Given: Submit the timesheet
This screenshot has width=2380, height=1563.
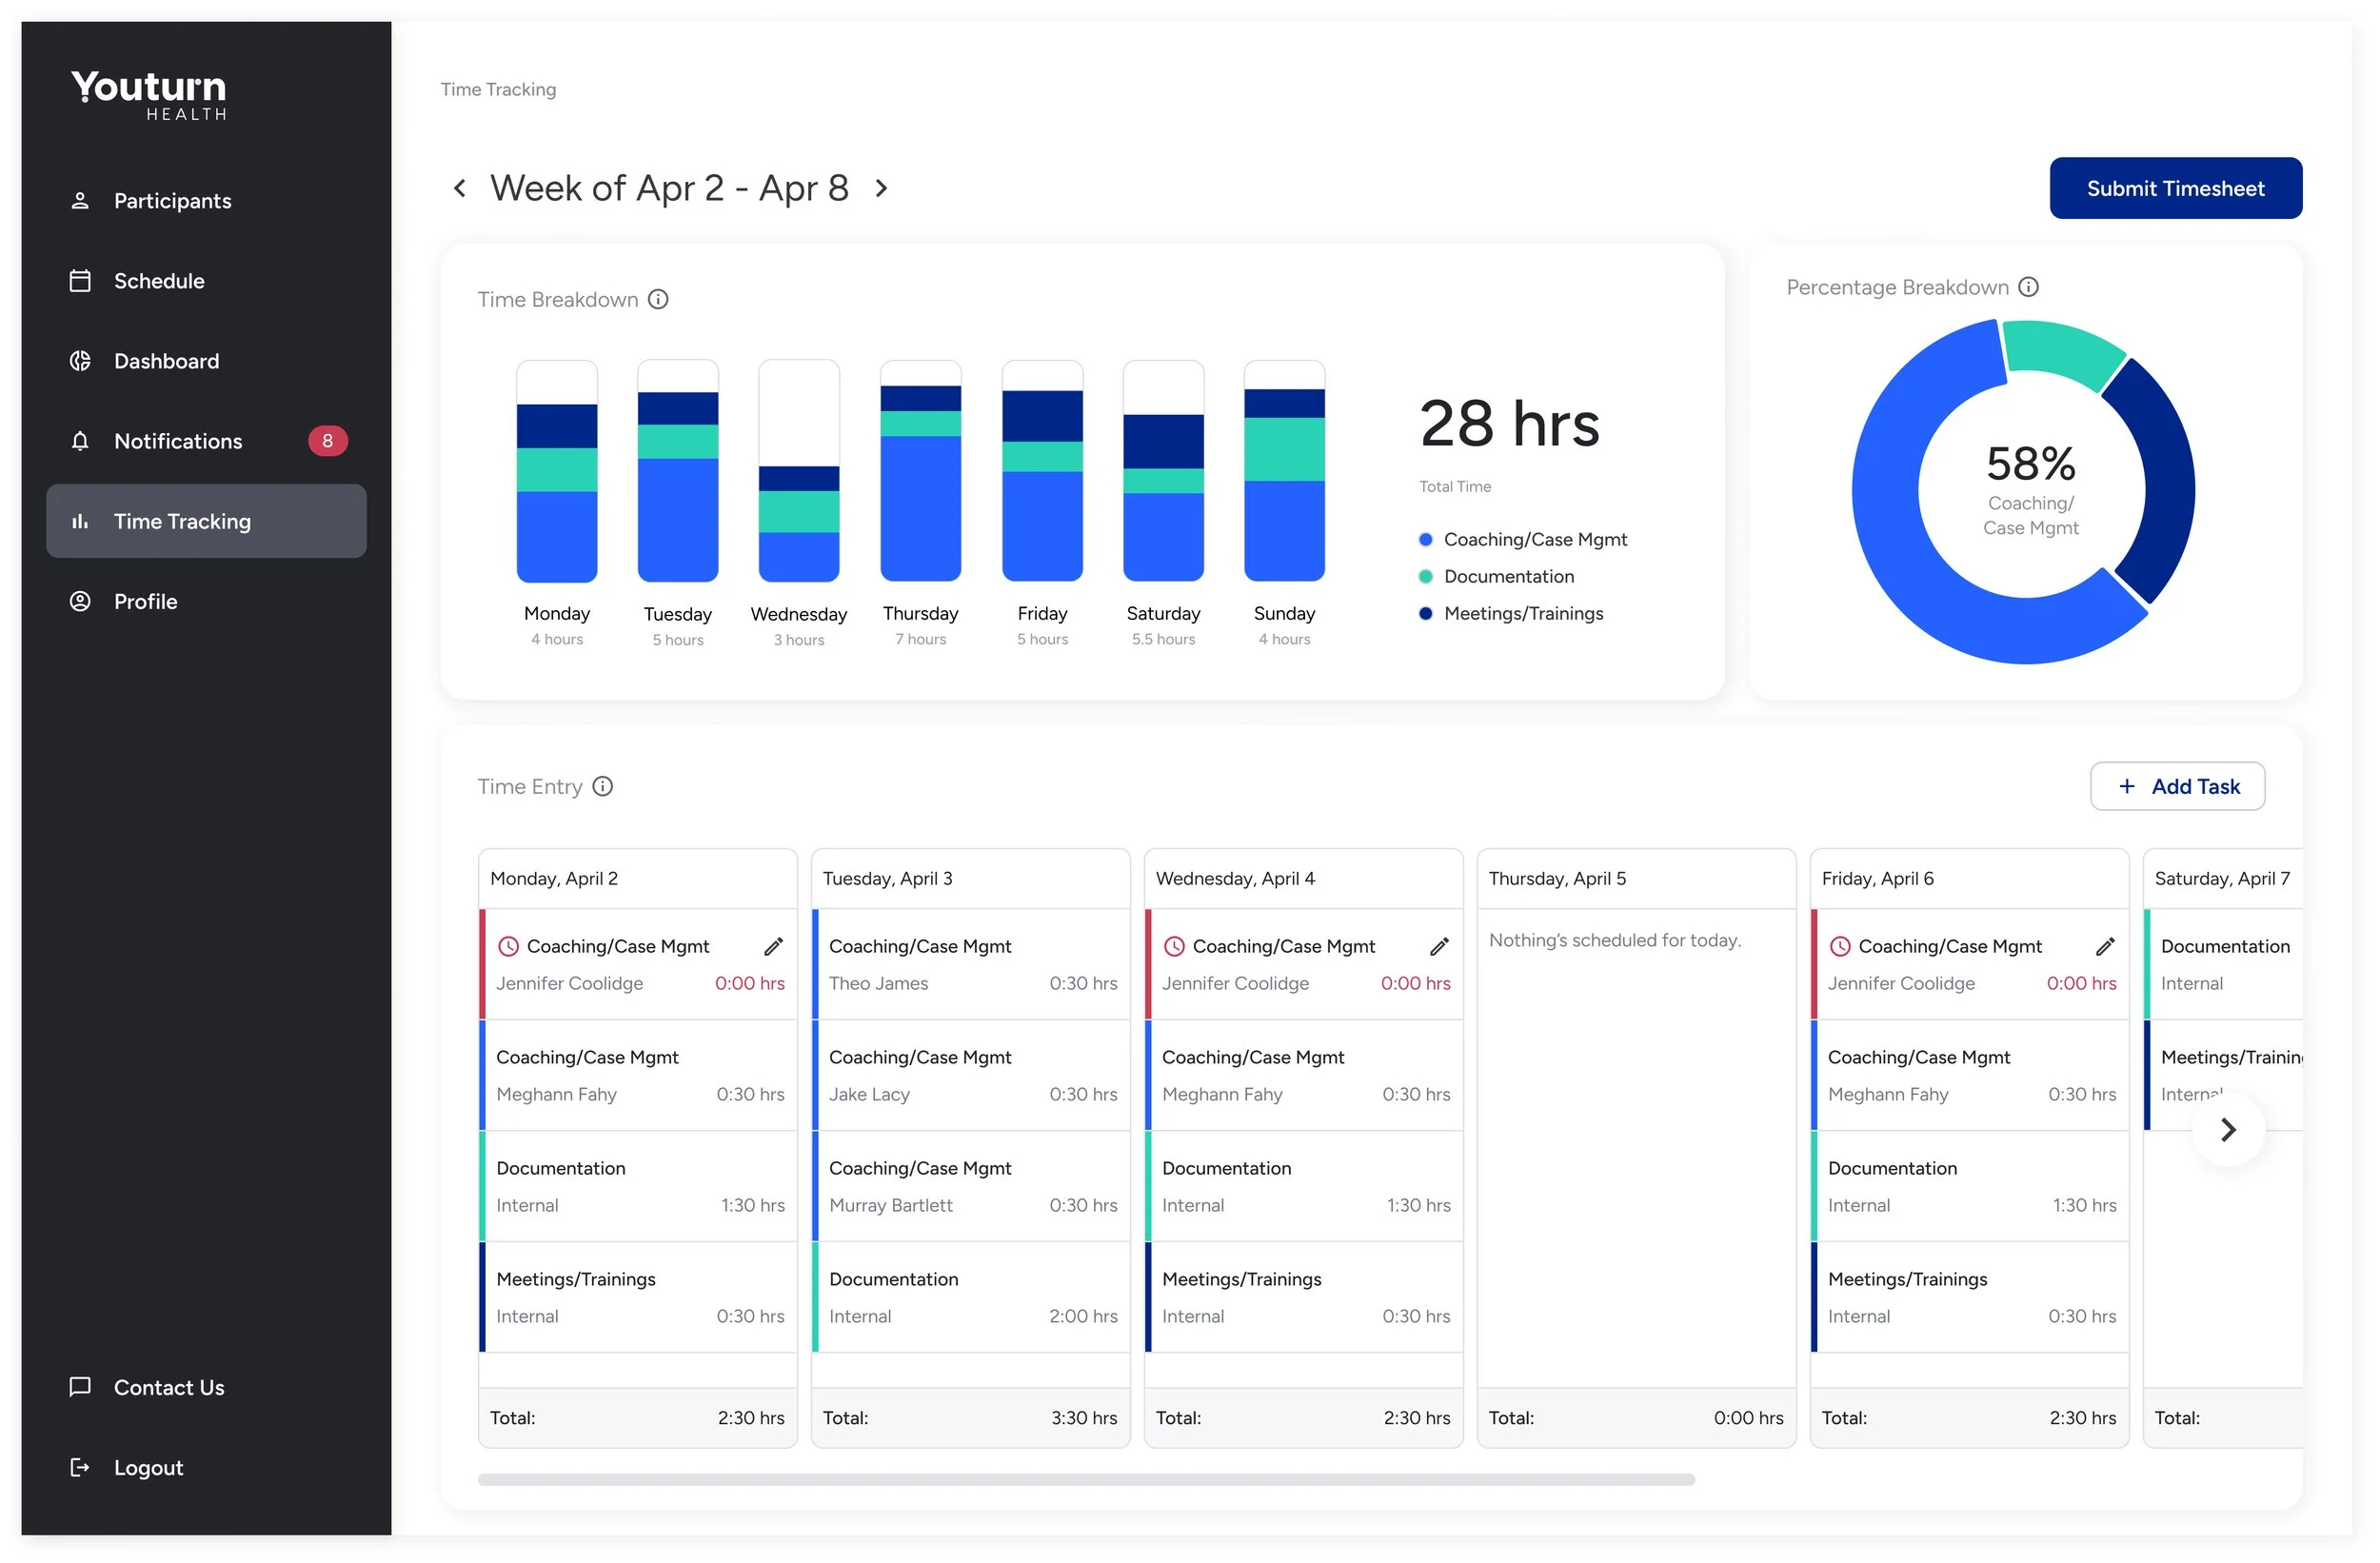Looking at the screenshot, I should 2176,188.
